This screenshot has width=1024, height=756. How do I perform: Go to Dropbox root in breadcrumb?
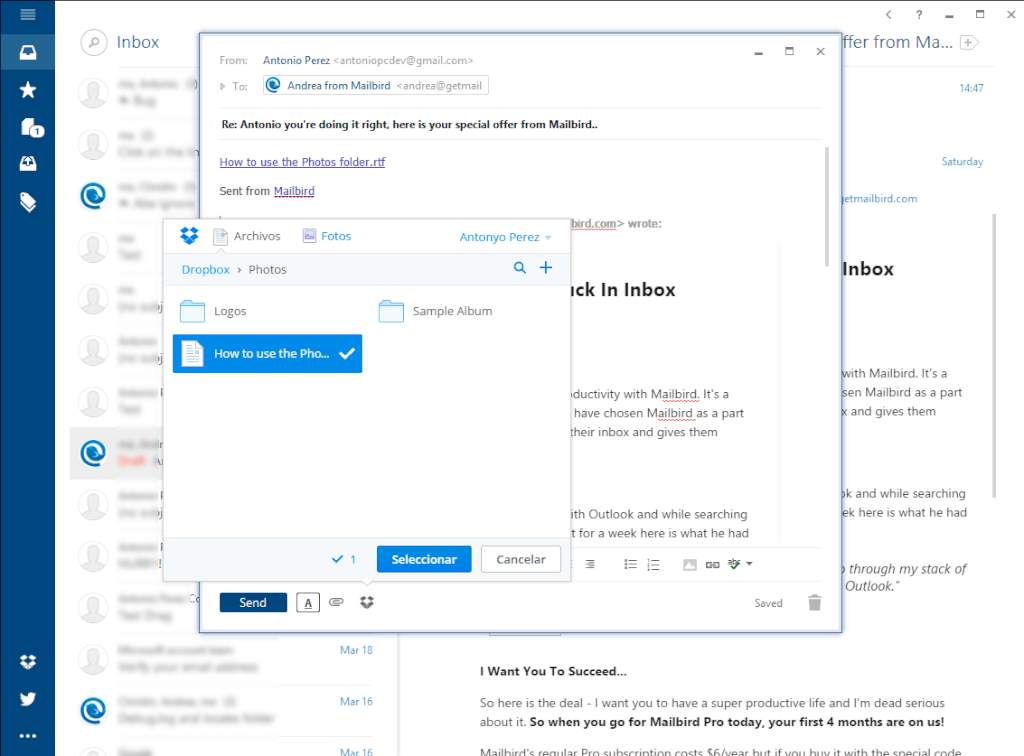[206, 270]
